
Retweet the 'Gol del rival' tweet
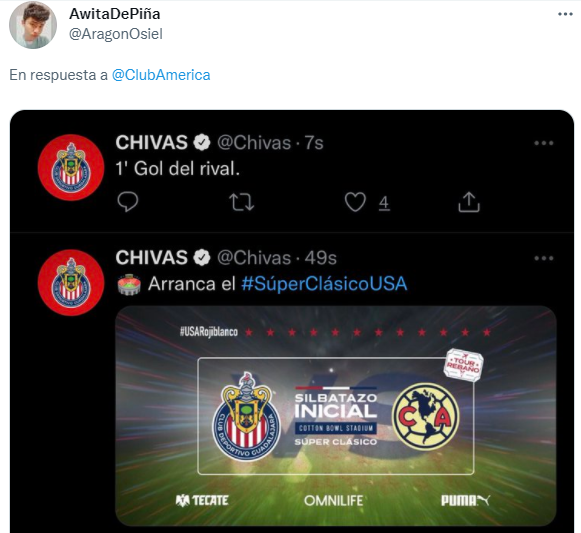[x=242, y=202]
